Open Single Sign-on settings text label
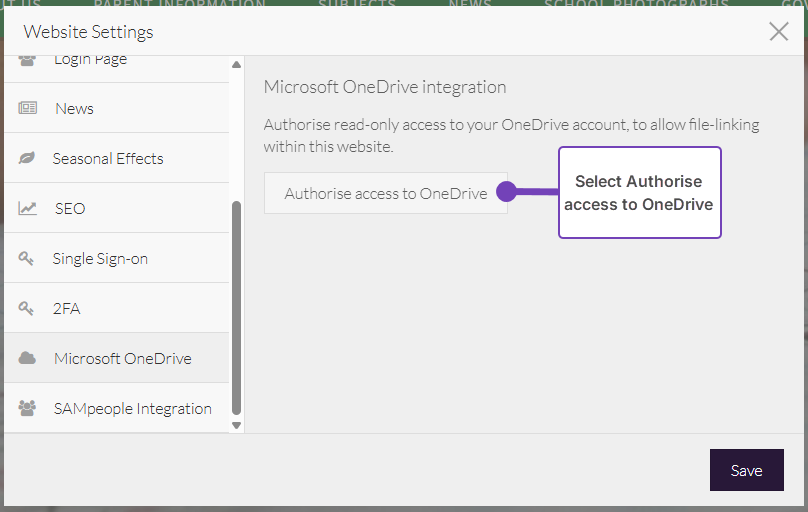808x512 pixels. click(100, 258)
